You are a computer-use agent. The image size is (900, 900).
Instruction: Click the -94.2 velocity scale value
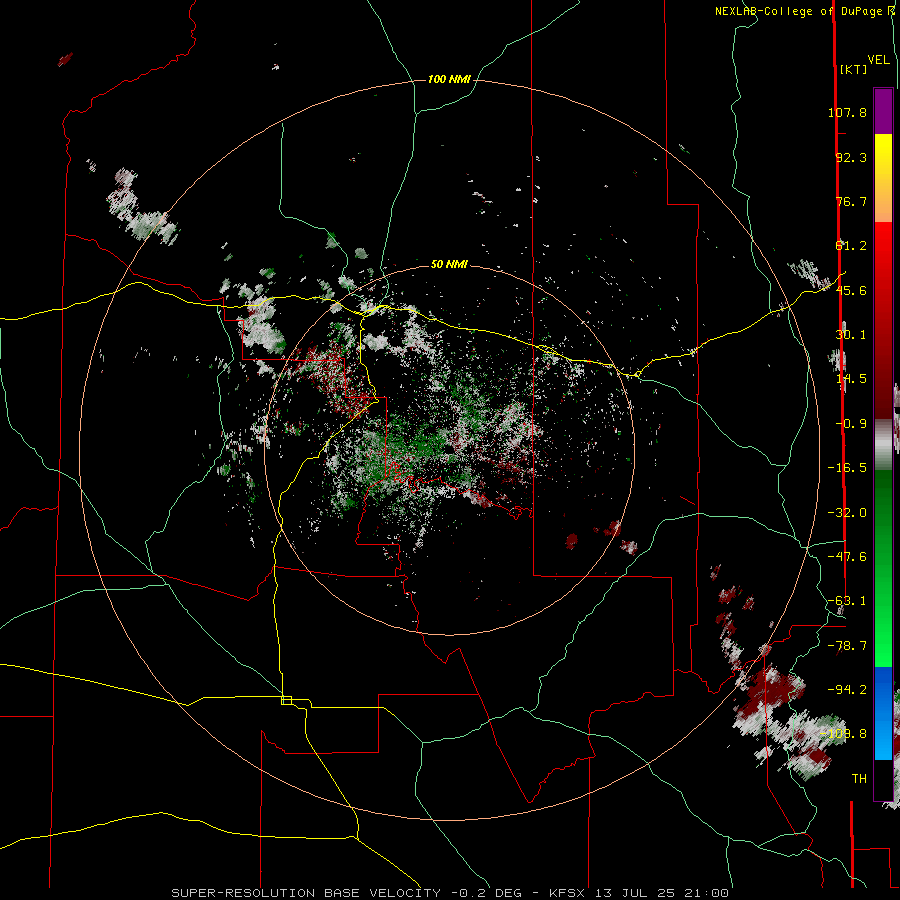[x=847, y=690]
